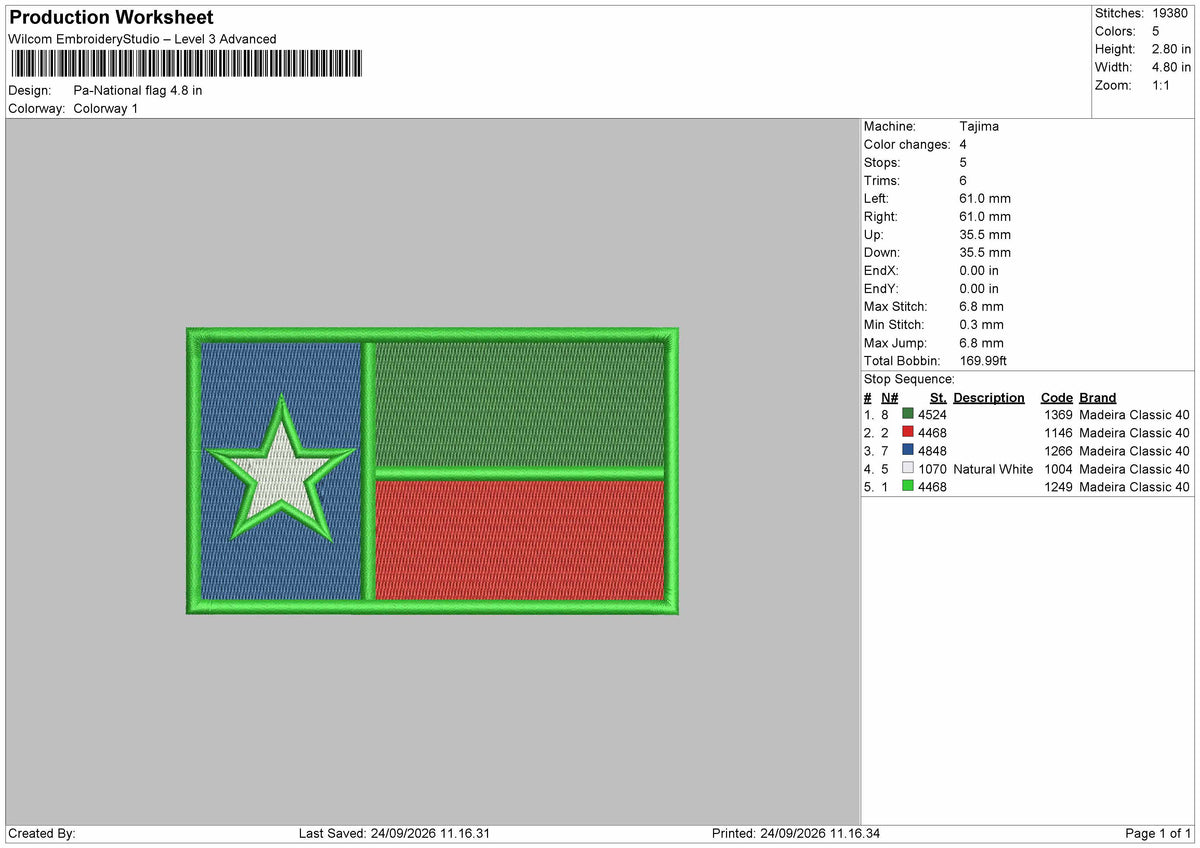Image resolution: width=1200 pixels, height=848 pixels.
Task: Click the 'Natural White' description
Action: [x=993, y=468]
